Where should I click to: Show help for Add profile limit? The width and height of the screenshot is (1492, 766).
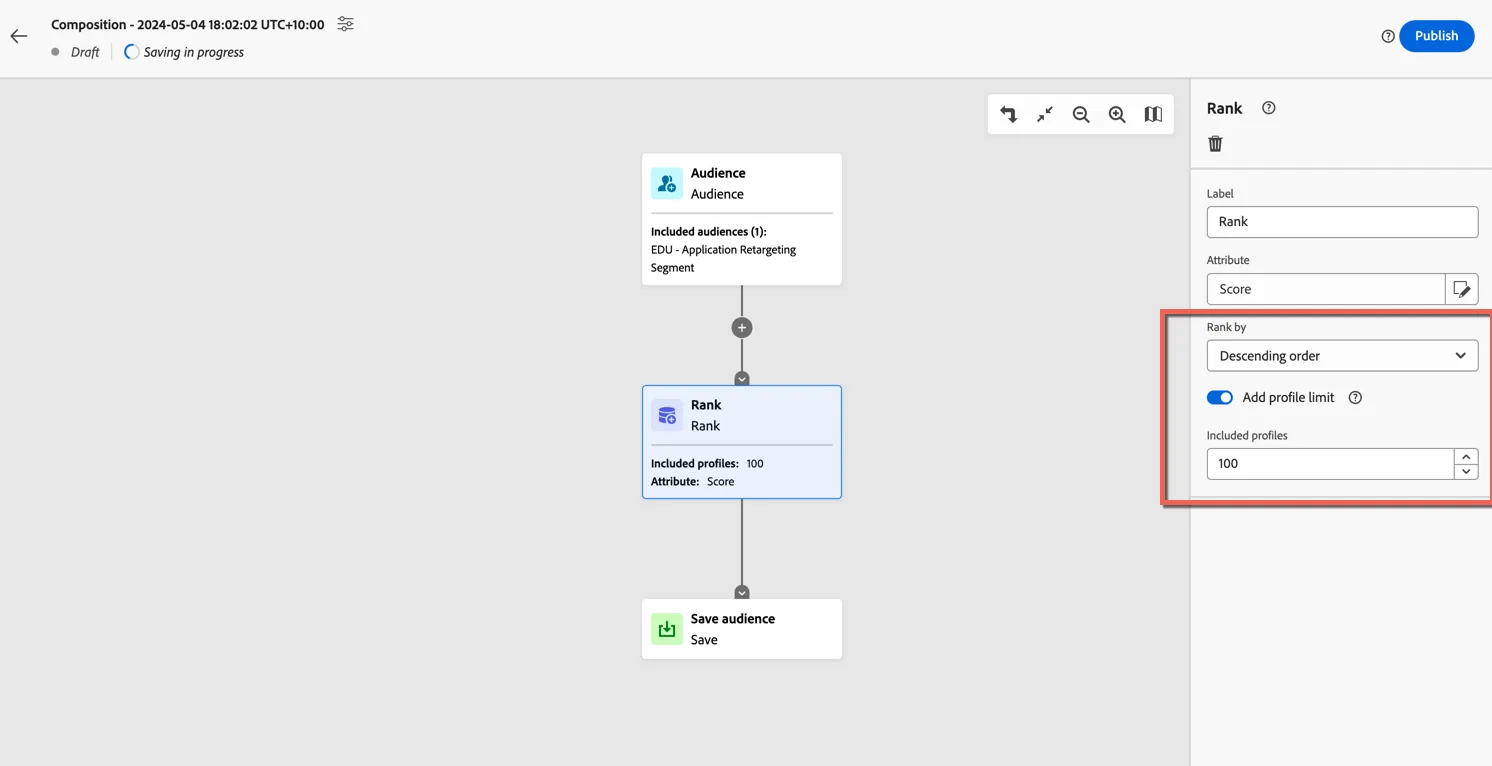[x=1356, y=398]
